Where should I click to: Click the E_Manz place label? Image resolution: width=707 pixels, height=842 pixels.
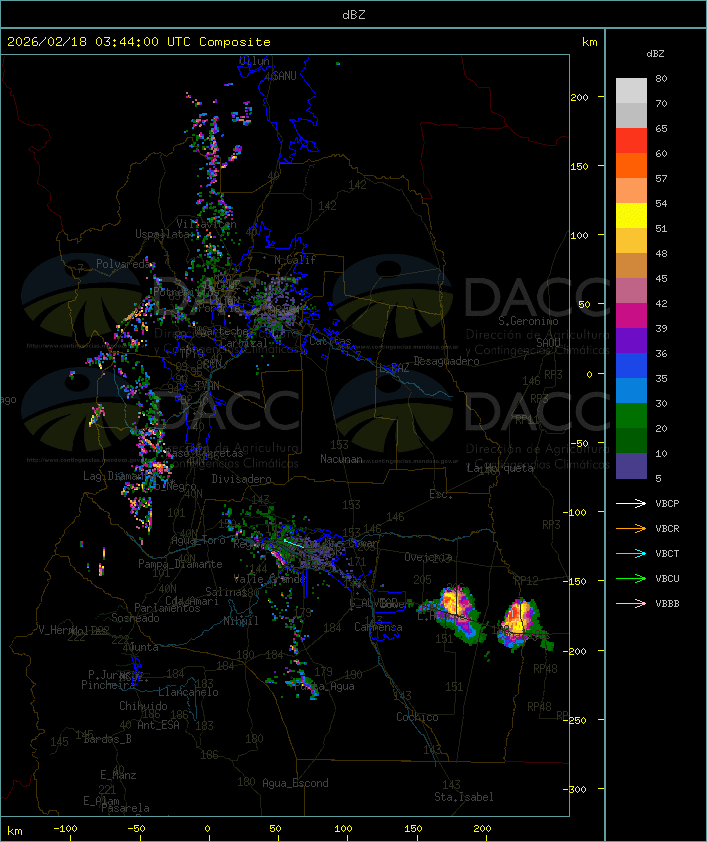tap(118, 775)
